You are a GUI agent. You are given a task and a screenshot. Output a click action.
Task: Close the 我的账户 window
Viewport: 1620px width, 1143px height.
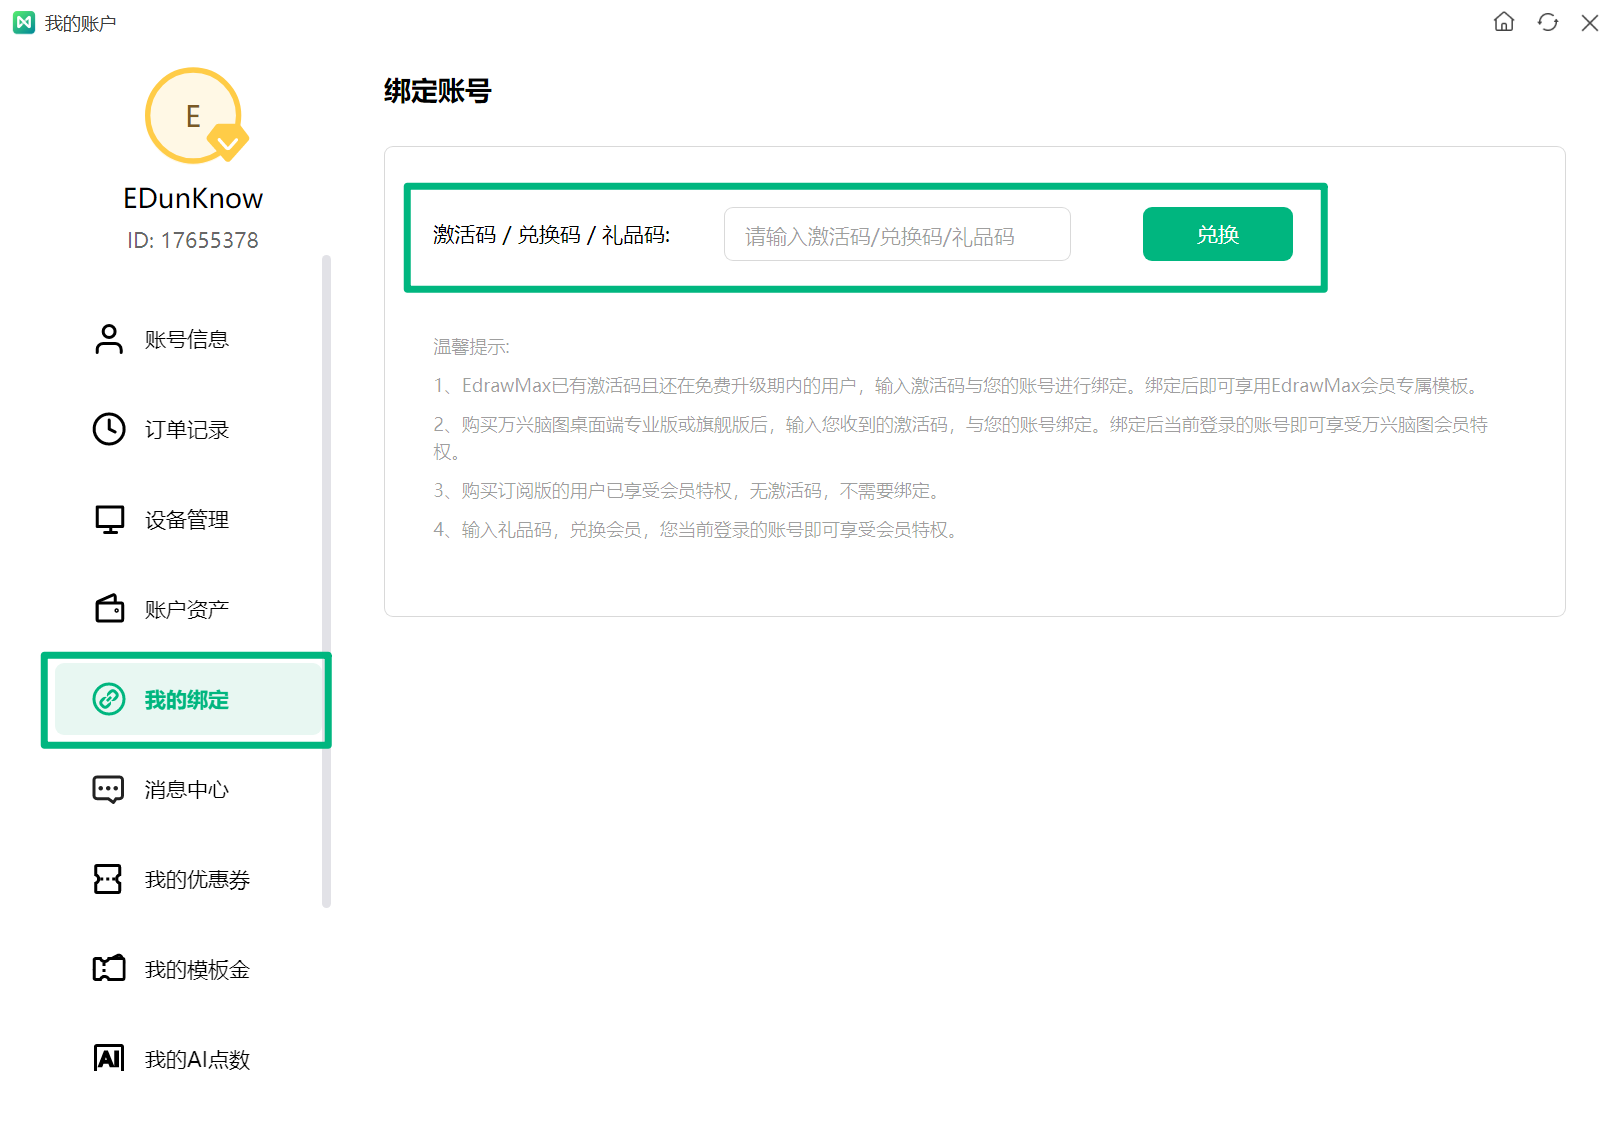(x=1590, y=22)
